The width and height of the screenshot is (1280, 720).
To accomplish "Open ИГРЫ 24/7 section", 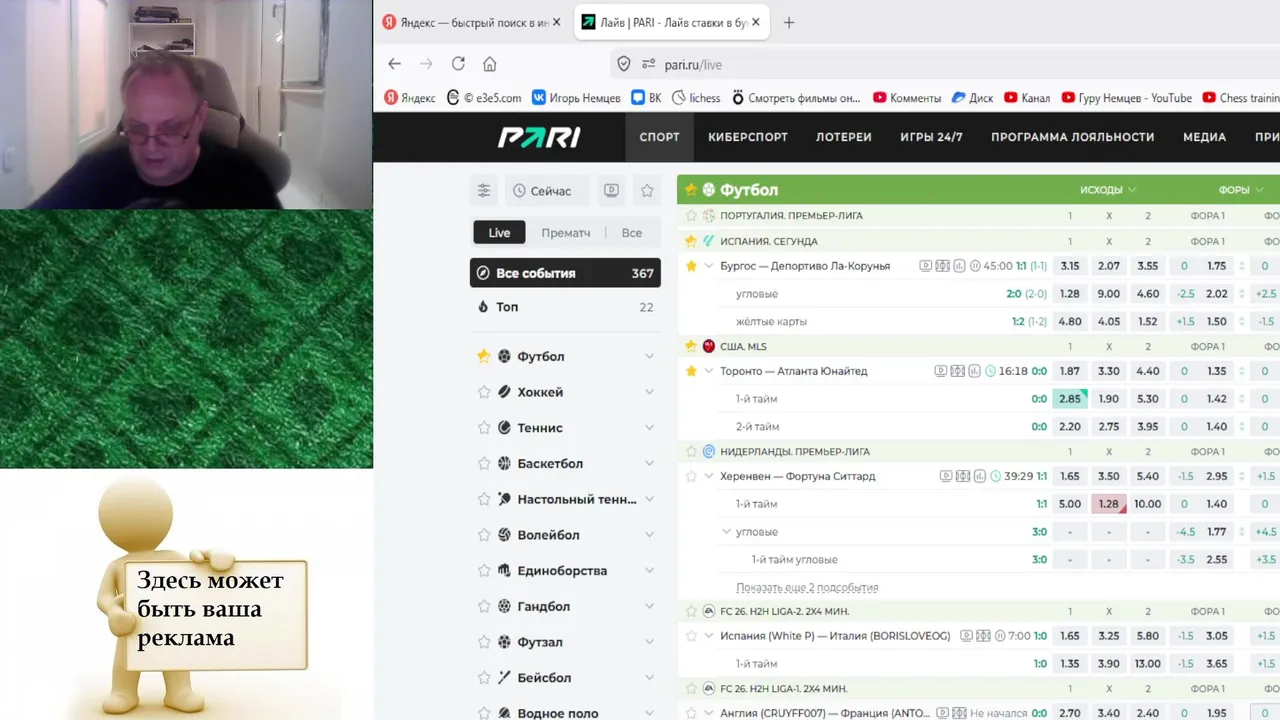I will pos(931,137).
